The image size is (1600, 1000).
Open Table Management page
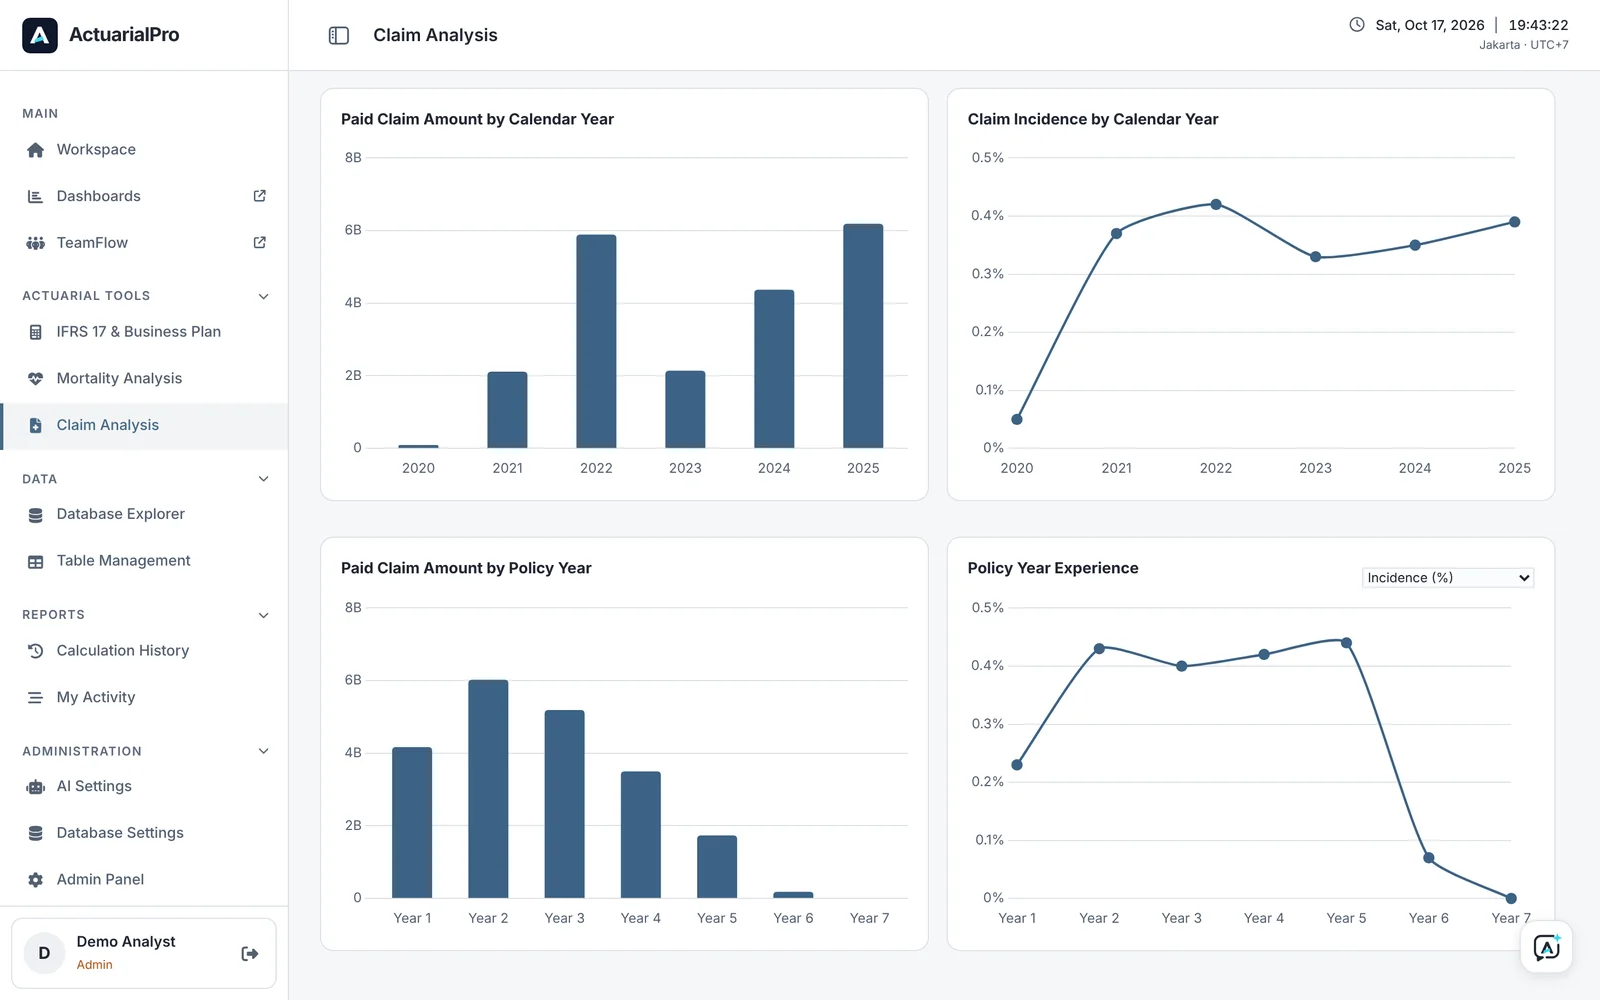point(144,561)
